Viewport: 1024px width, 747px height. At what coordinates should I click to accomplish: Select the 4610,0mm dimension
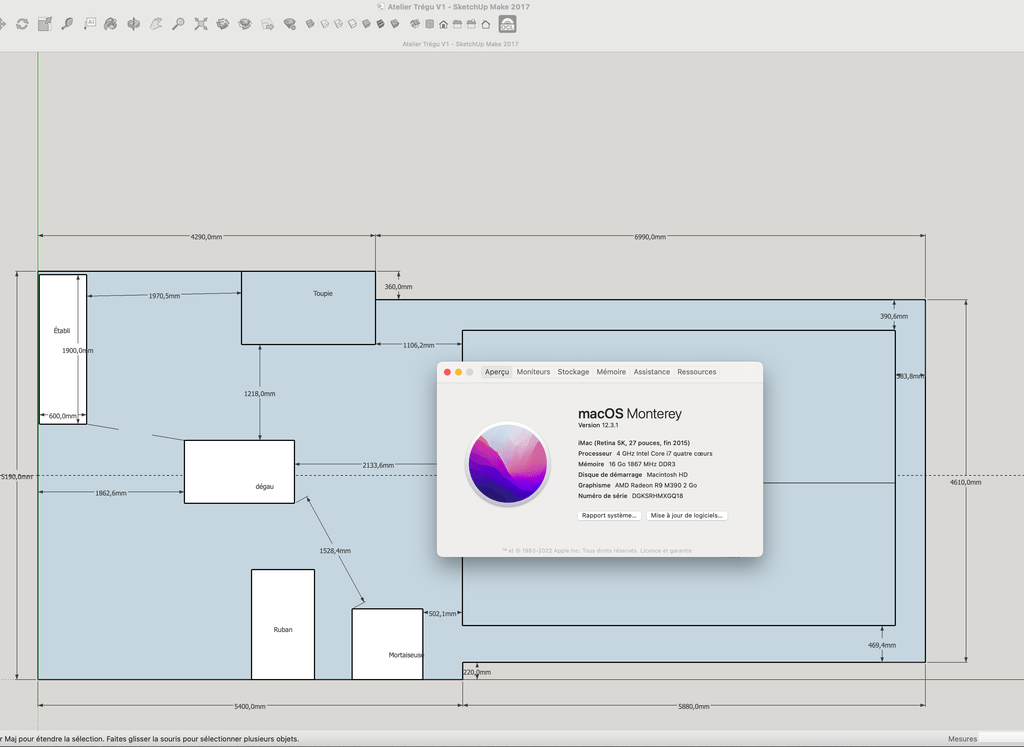tap(965, 482)
